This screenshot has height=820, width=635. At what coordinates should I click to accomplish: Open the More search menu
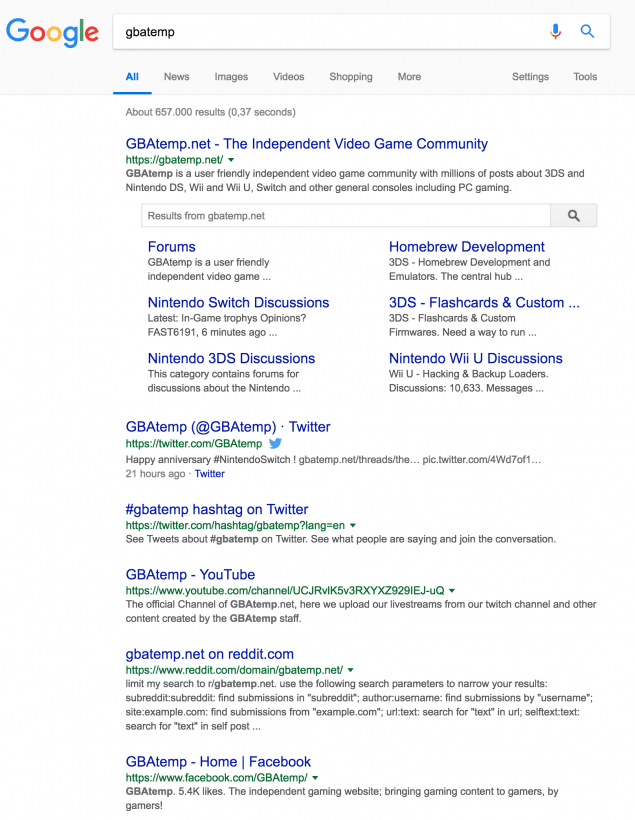click(x=409, y=77)
